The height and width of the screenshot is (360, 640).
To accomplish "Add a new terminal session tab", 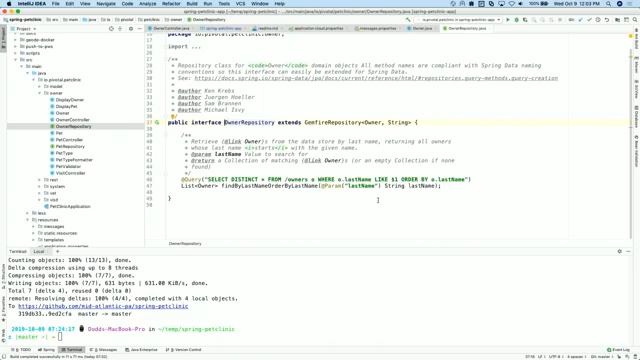I will 58,251.
